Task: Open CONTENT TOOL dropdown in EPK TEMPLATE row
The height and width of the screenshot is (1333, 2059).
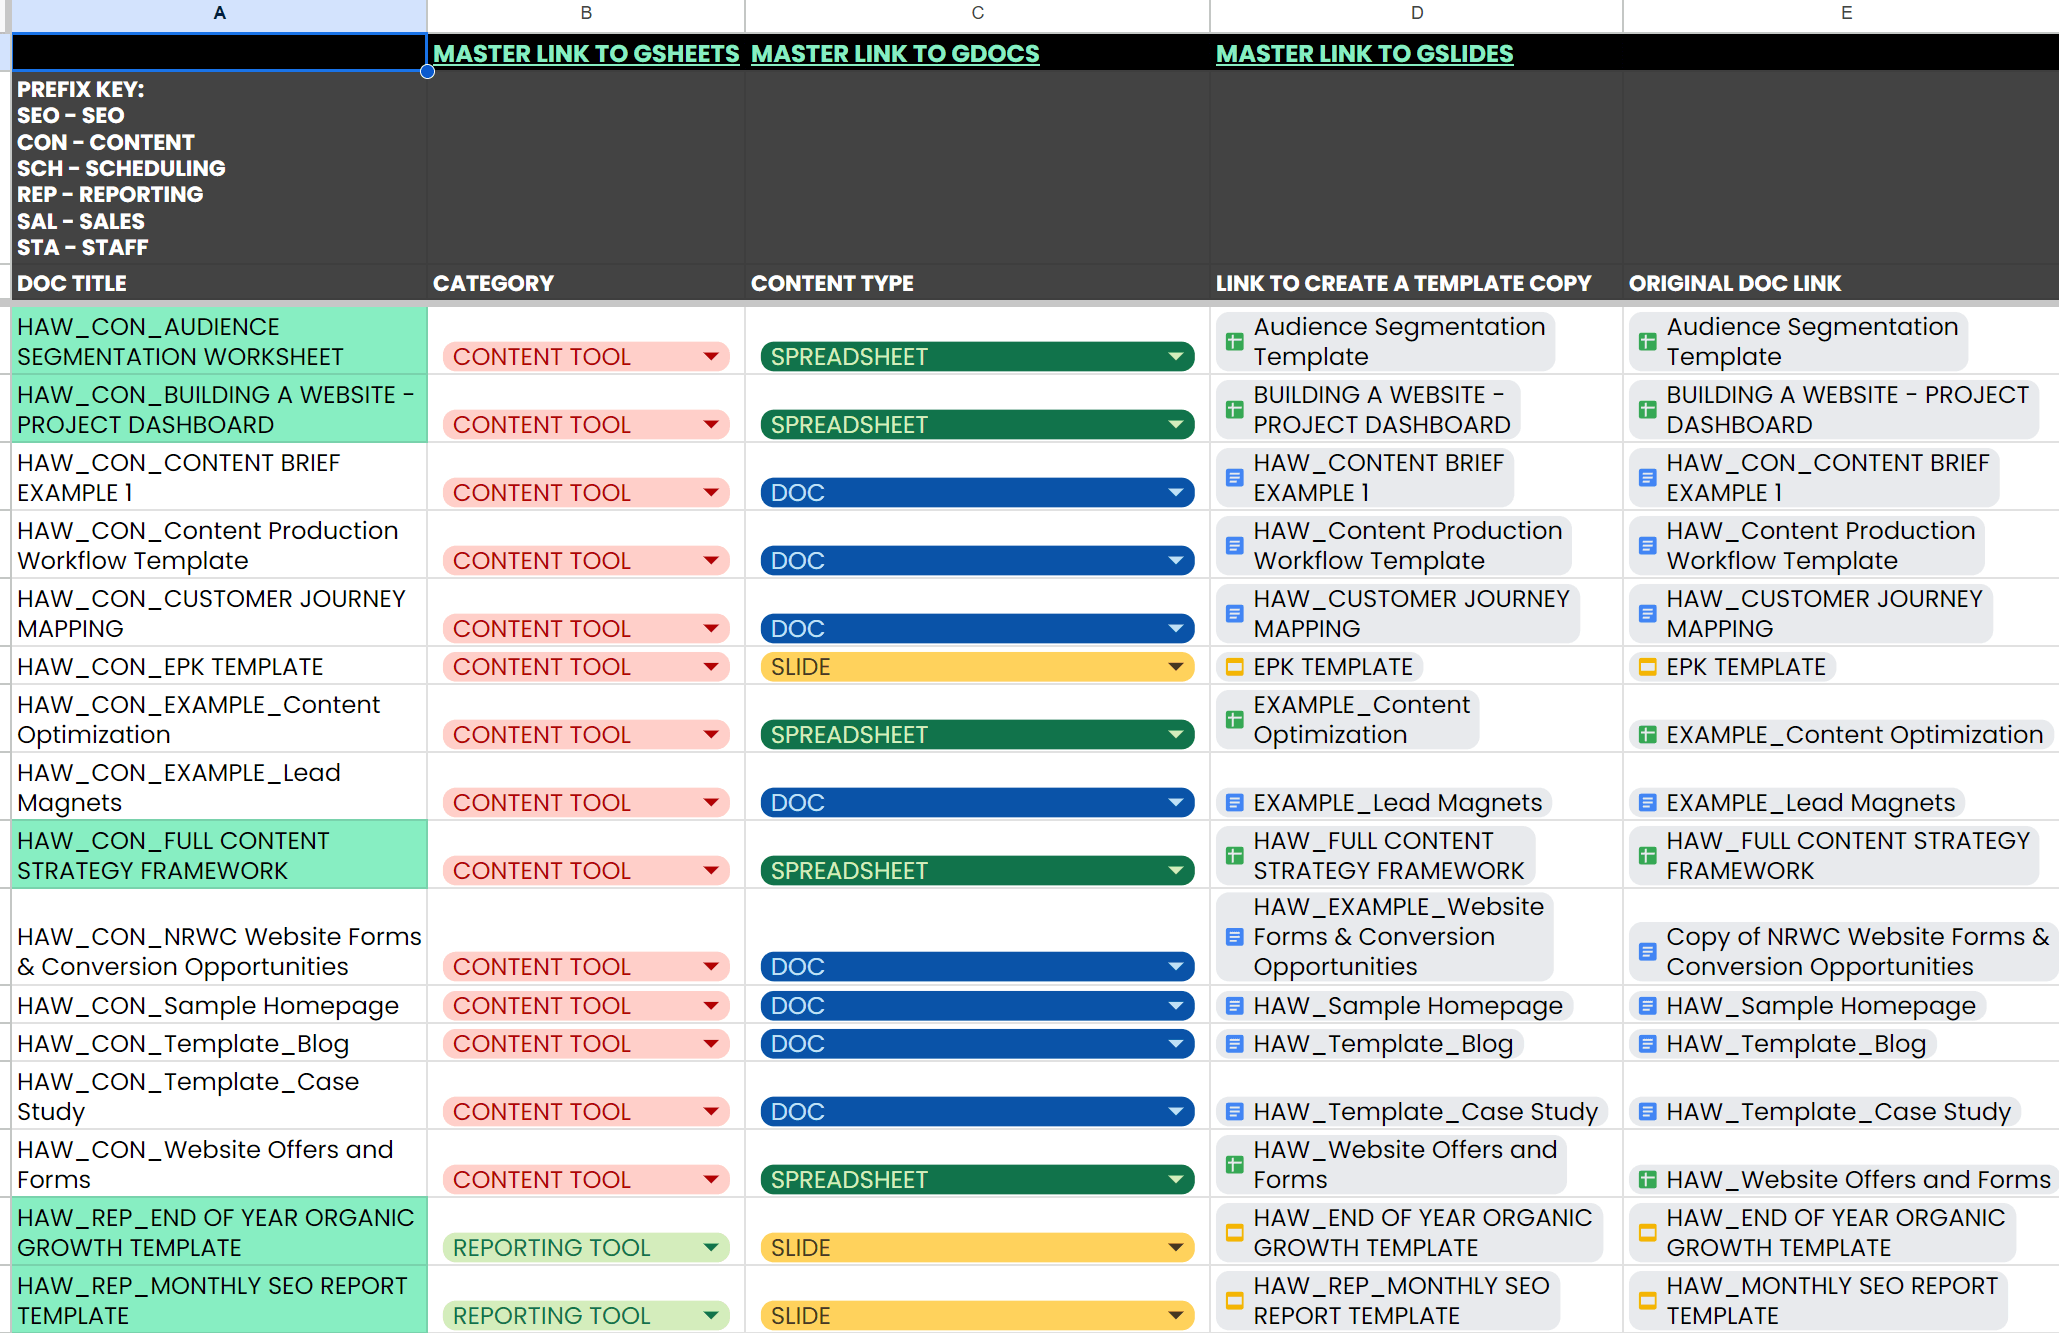Action: pos(711,667)
